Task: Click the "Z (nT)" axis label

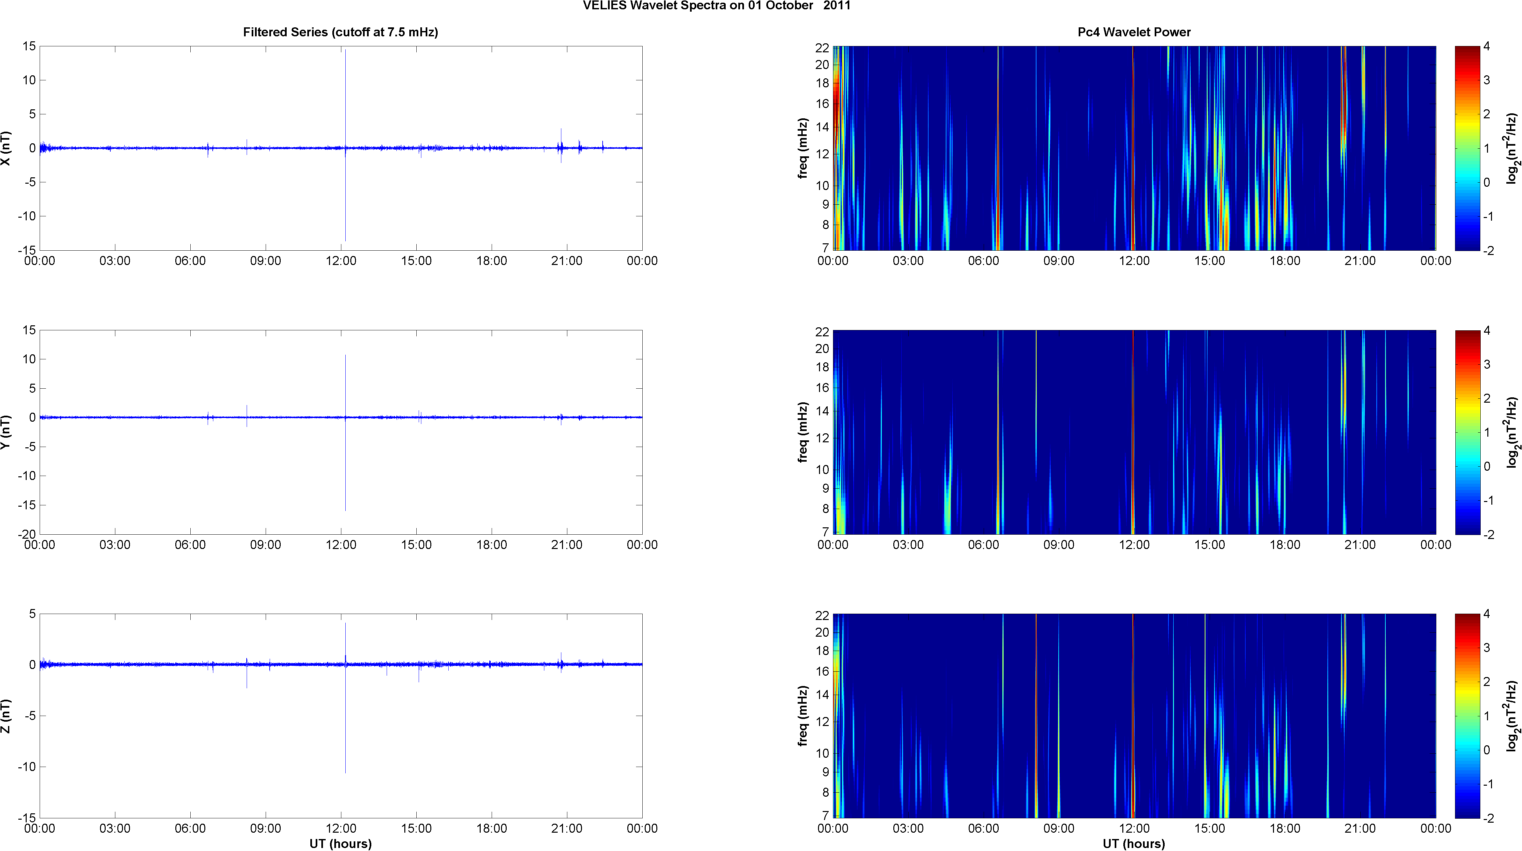Action: [x=7, y=716]
